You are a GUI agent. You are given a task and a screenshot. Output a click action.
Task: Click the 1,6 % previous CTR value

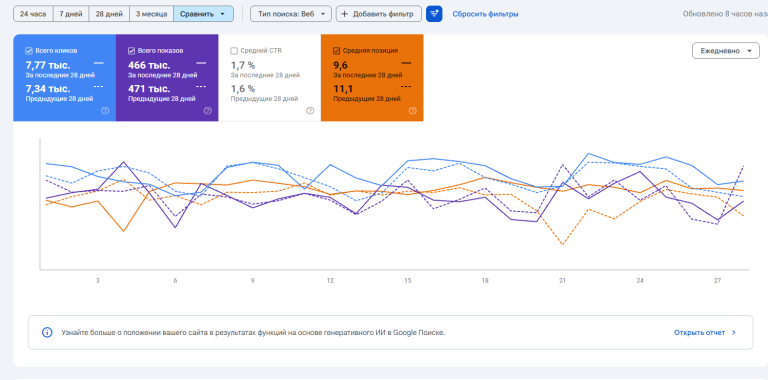pyautogui.click(x=243, y=89)
